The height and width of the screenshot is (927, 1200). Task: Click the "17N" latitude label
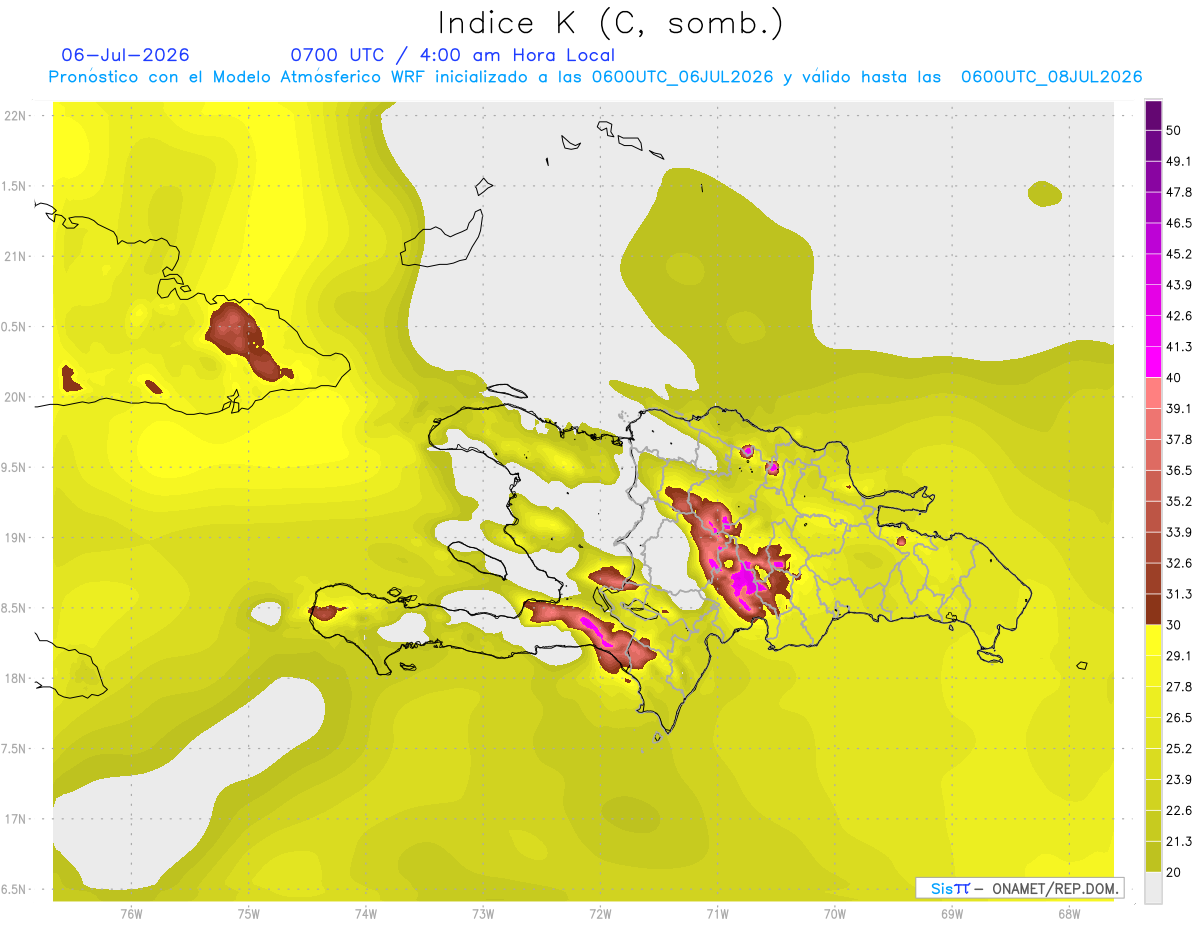[17, 819]
